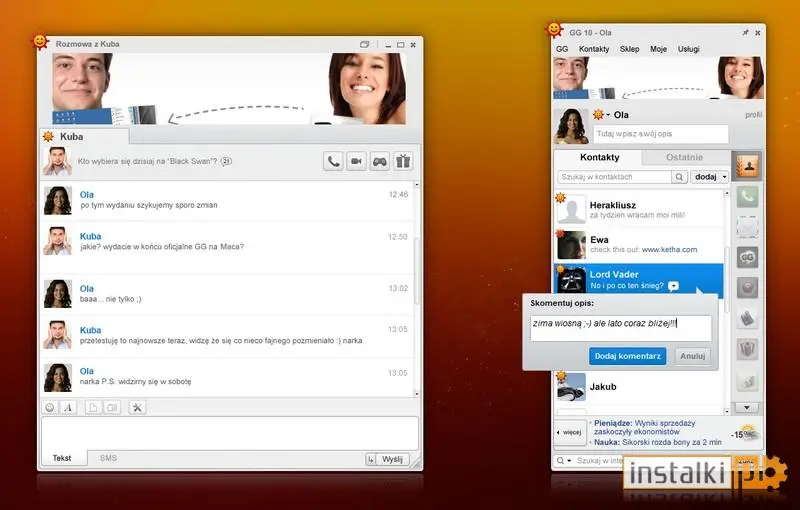800x510 pixels.
Task: Open the 'dodaj' dropdown arrow
Action: click(724, 177)
